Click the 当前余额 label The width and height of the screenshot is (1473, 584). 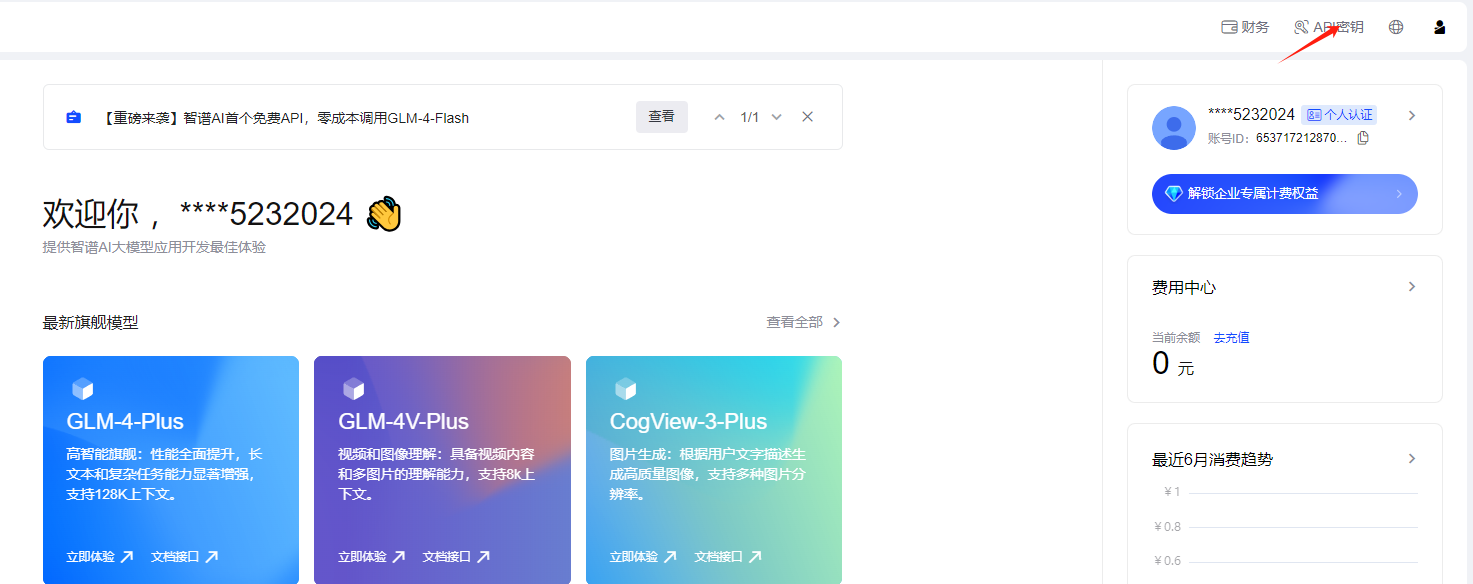click(1176, 338)
